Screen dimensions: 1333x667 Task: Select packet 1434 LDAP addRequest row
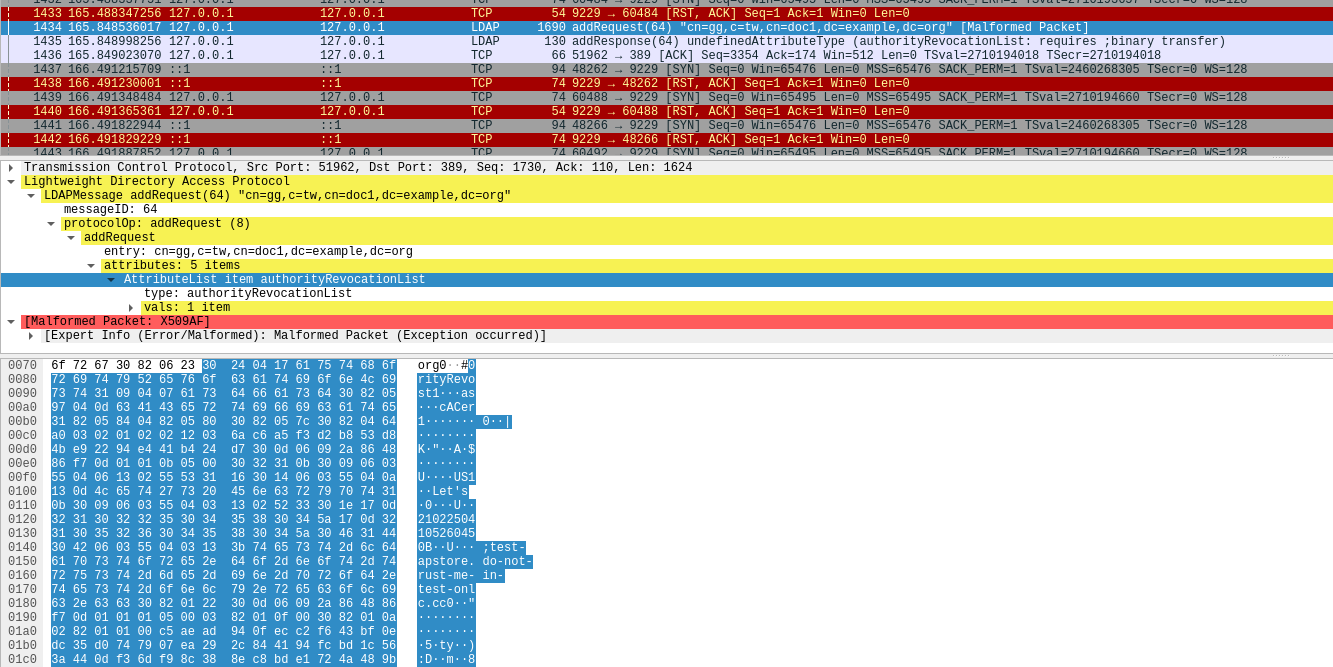(600, 28)
